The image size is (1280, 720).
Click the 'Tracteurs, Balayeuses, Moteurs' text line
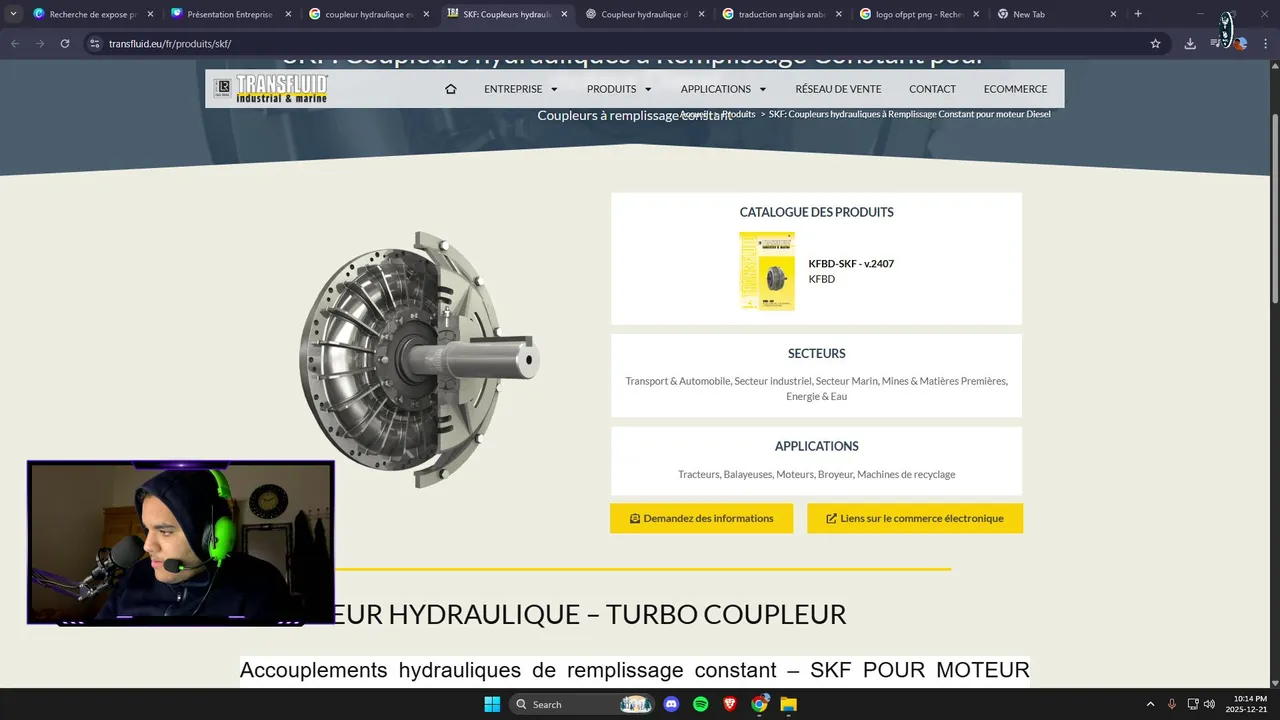tap(816, 474)
